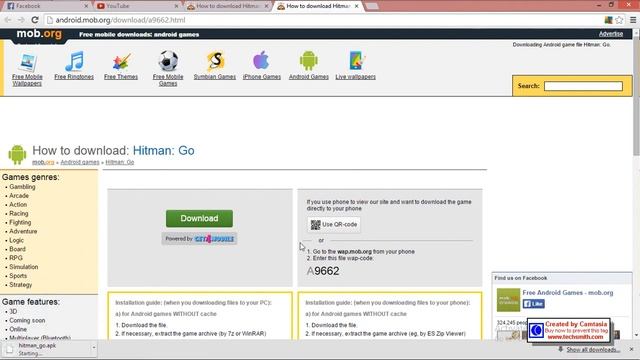Click Free Android Games - mob.org Facebook link
The image size is (640, 360).
(x=568, y=293)
